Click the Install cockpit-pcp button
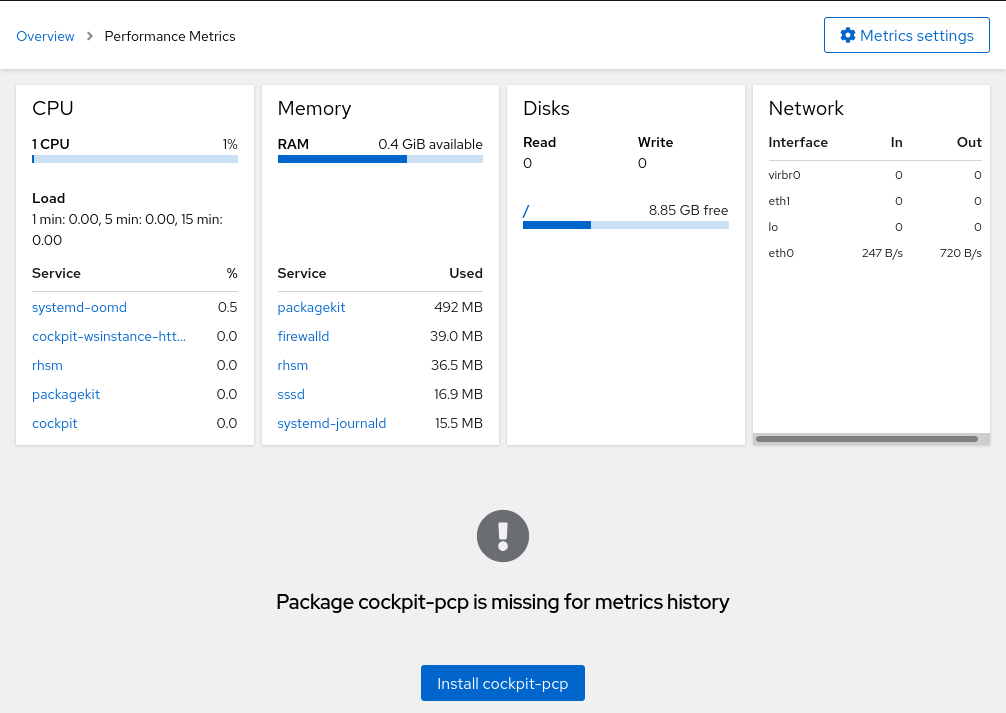This screenshot has height=713, width=1006. point(502,684)
